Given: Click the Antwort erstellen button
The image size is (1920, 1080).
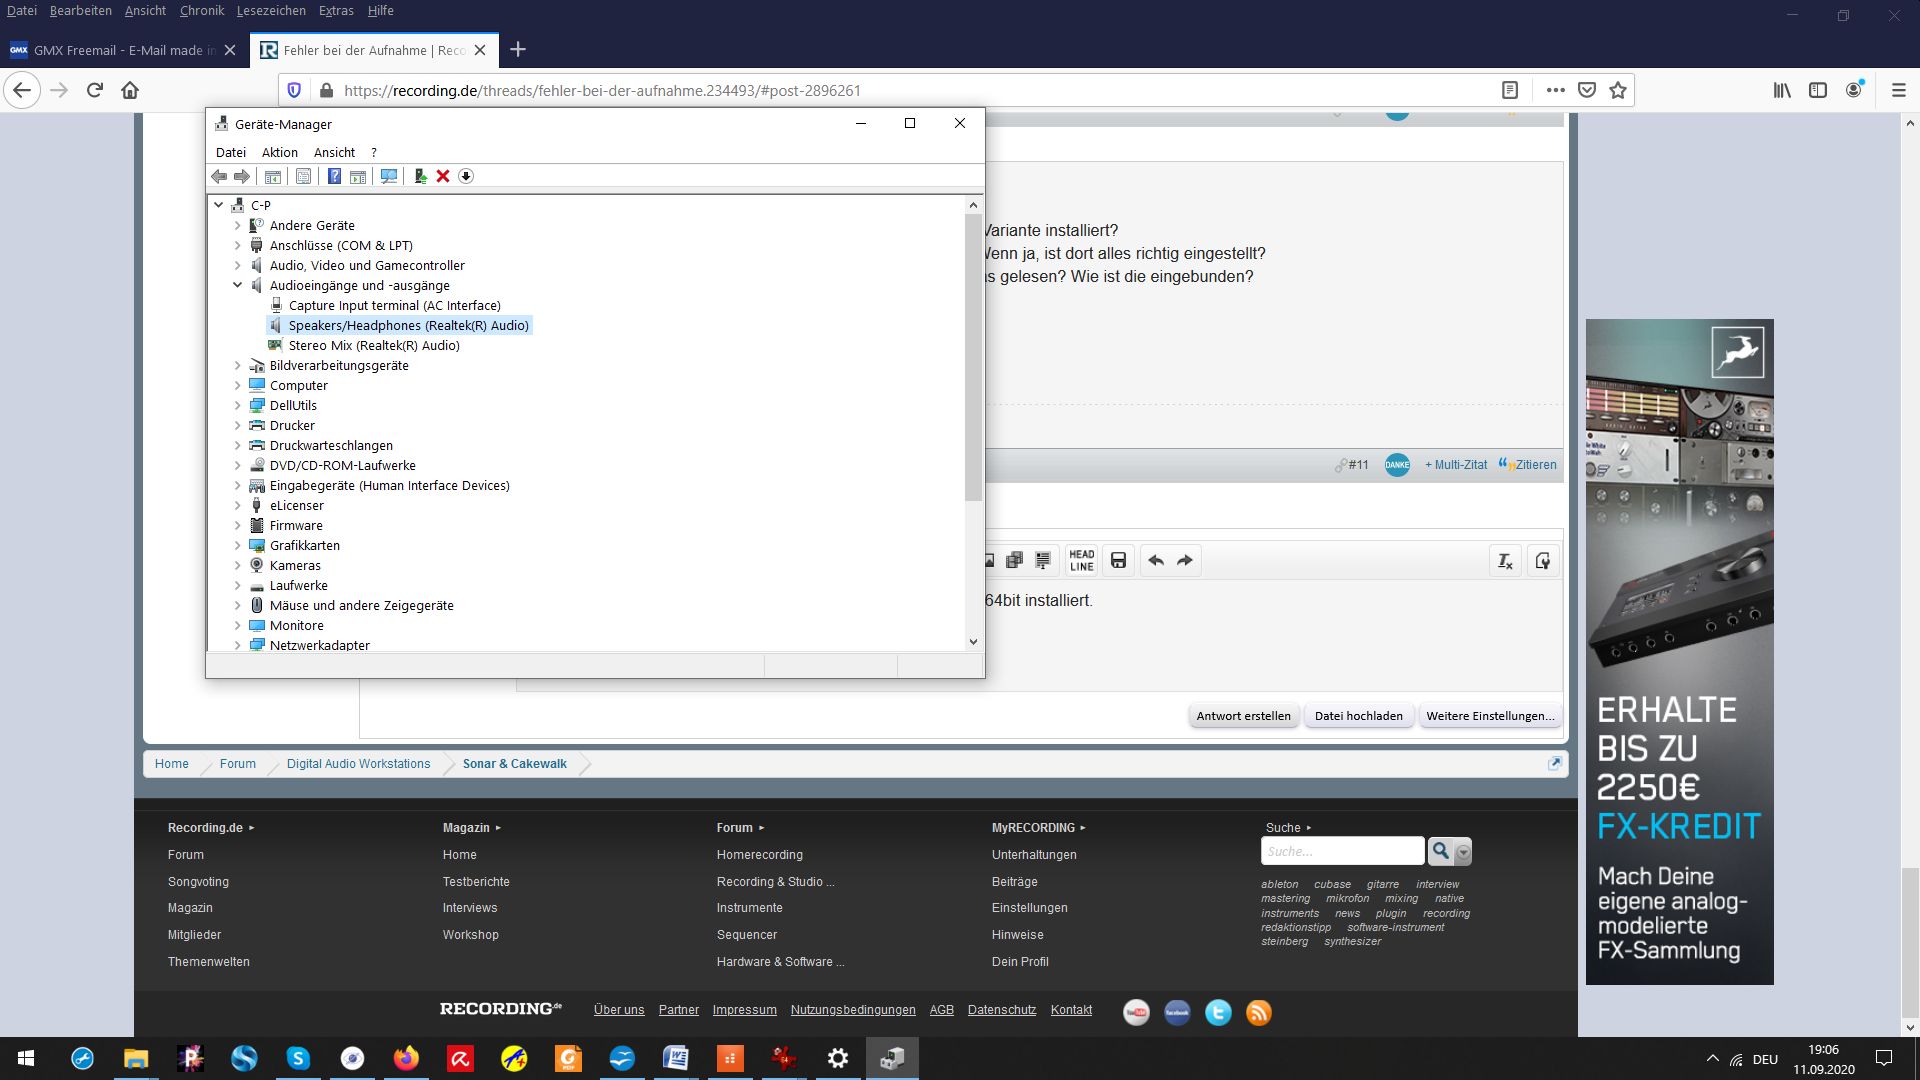Looking at the screenshot, I should 1243,716.
